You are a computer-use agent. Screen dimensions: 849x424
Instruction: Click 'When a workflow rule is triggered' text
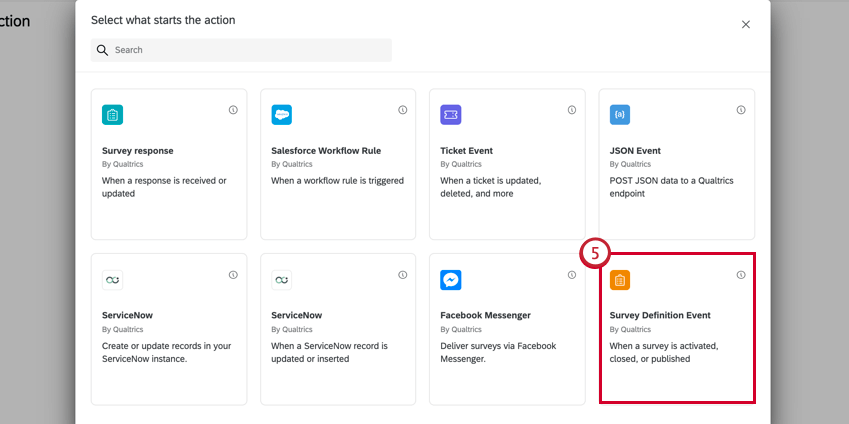pos(337,181)
